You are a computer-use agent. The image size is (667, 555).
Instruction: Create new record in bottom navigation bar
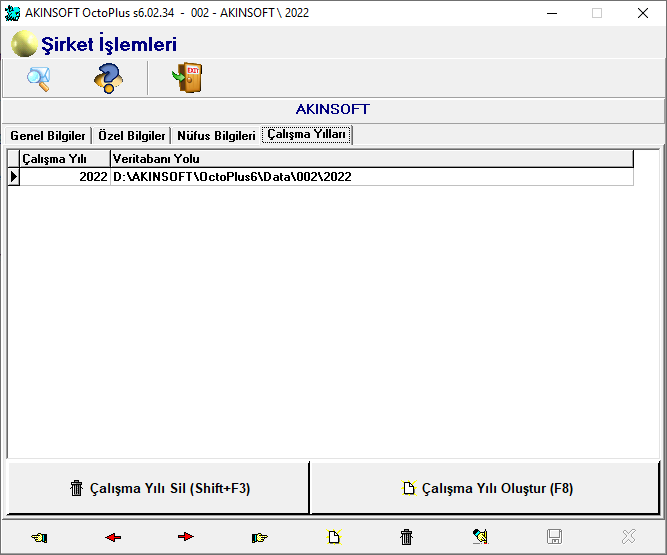[x=334, y=537]
